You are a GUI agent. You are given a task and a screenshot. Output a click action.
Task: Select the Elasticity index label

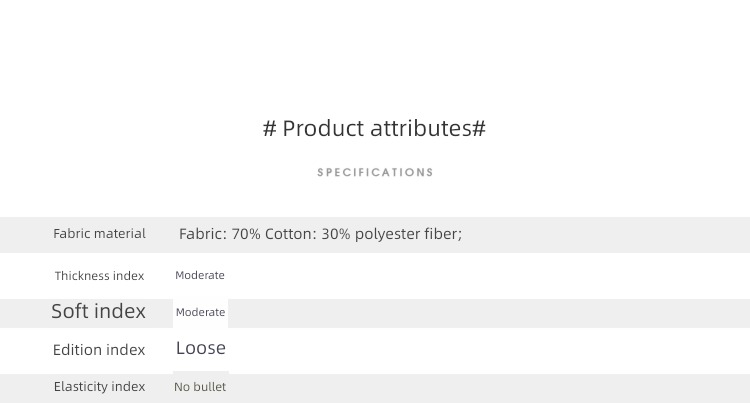(x=99, y=386)
